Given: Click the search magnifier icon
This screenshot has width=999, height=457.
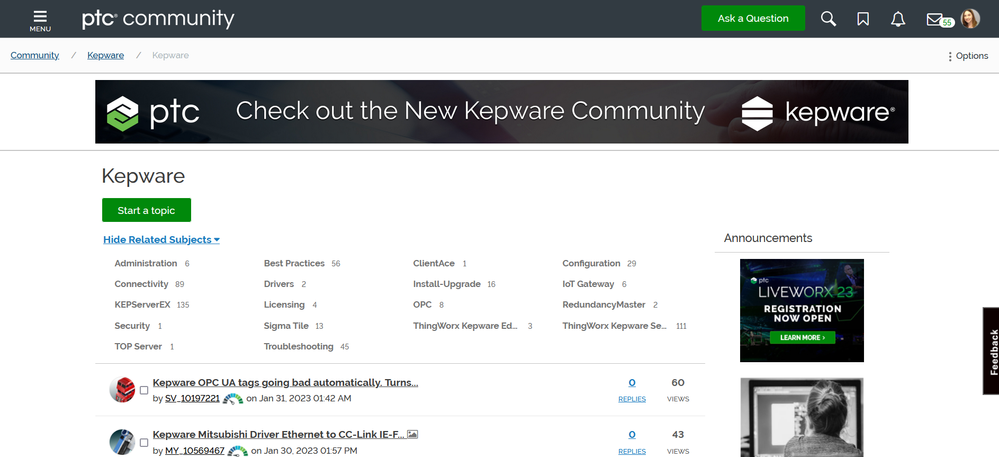Looking at the screenshot, I should [x=828, y=19].
